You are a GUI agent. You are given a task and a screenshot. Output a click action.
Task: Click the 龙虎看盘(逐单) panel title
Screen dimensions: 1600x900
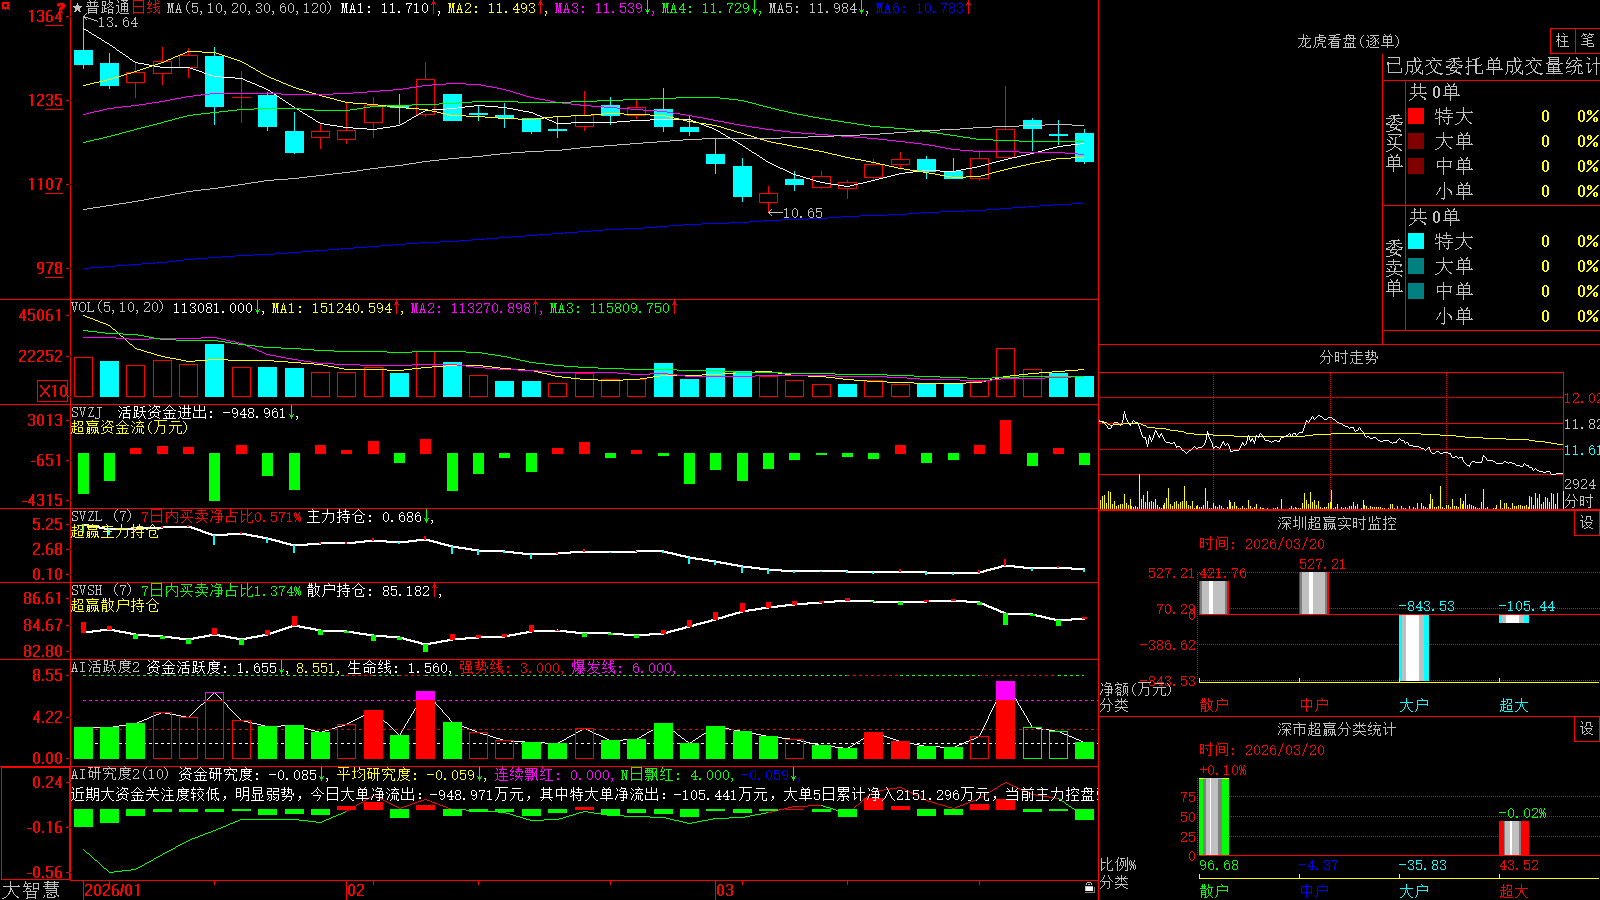pyautogui.click(x=1349, y=42)
